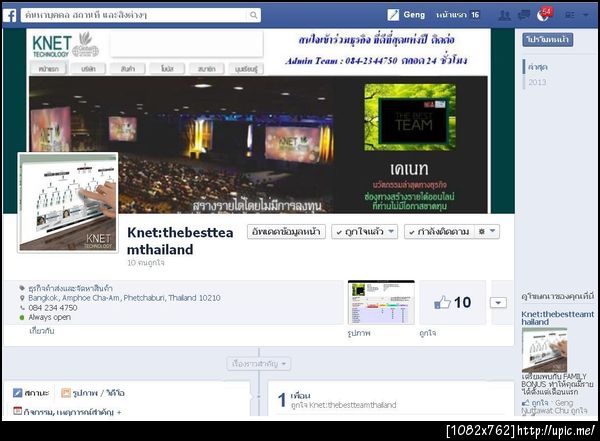Click the business category link
Image resolution: width=600 pixels, height=441 pixels.
pos(70,288)
